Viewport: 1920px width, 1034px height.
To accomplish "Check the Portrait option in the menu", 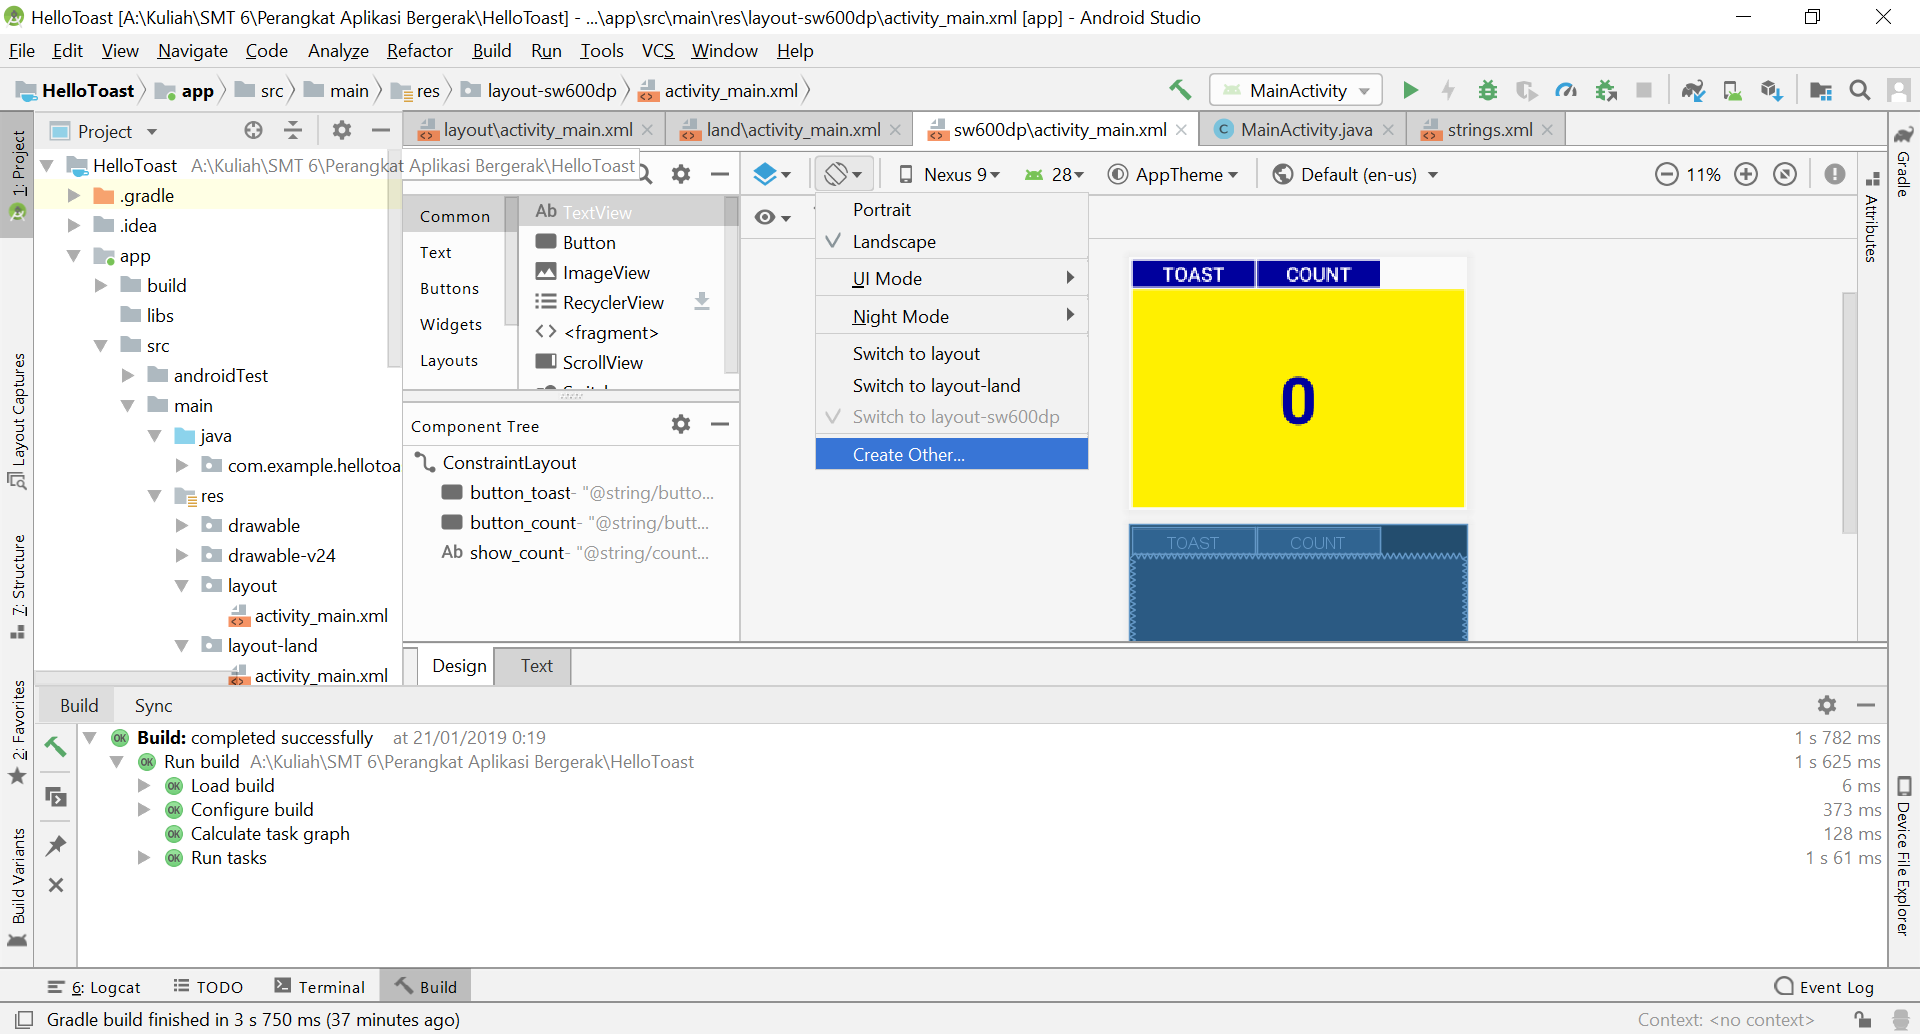I will (x=882, y=209).
